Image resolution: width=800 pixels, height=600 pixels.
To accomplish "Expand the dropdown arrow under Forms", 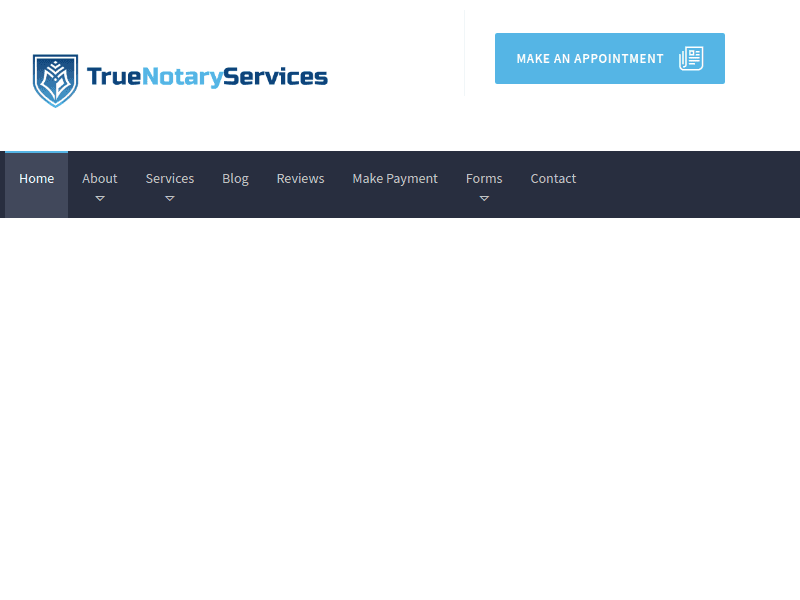I will 484,199.
